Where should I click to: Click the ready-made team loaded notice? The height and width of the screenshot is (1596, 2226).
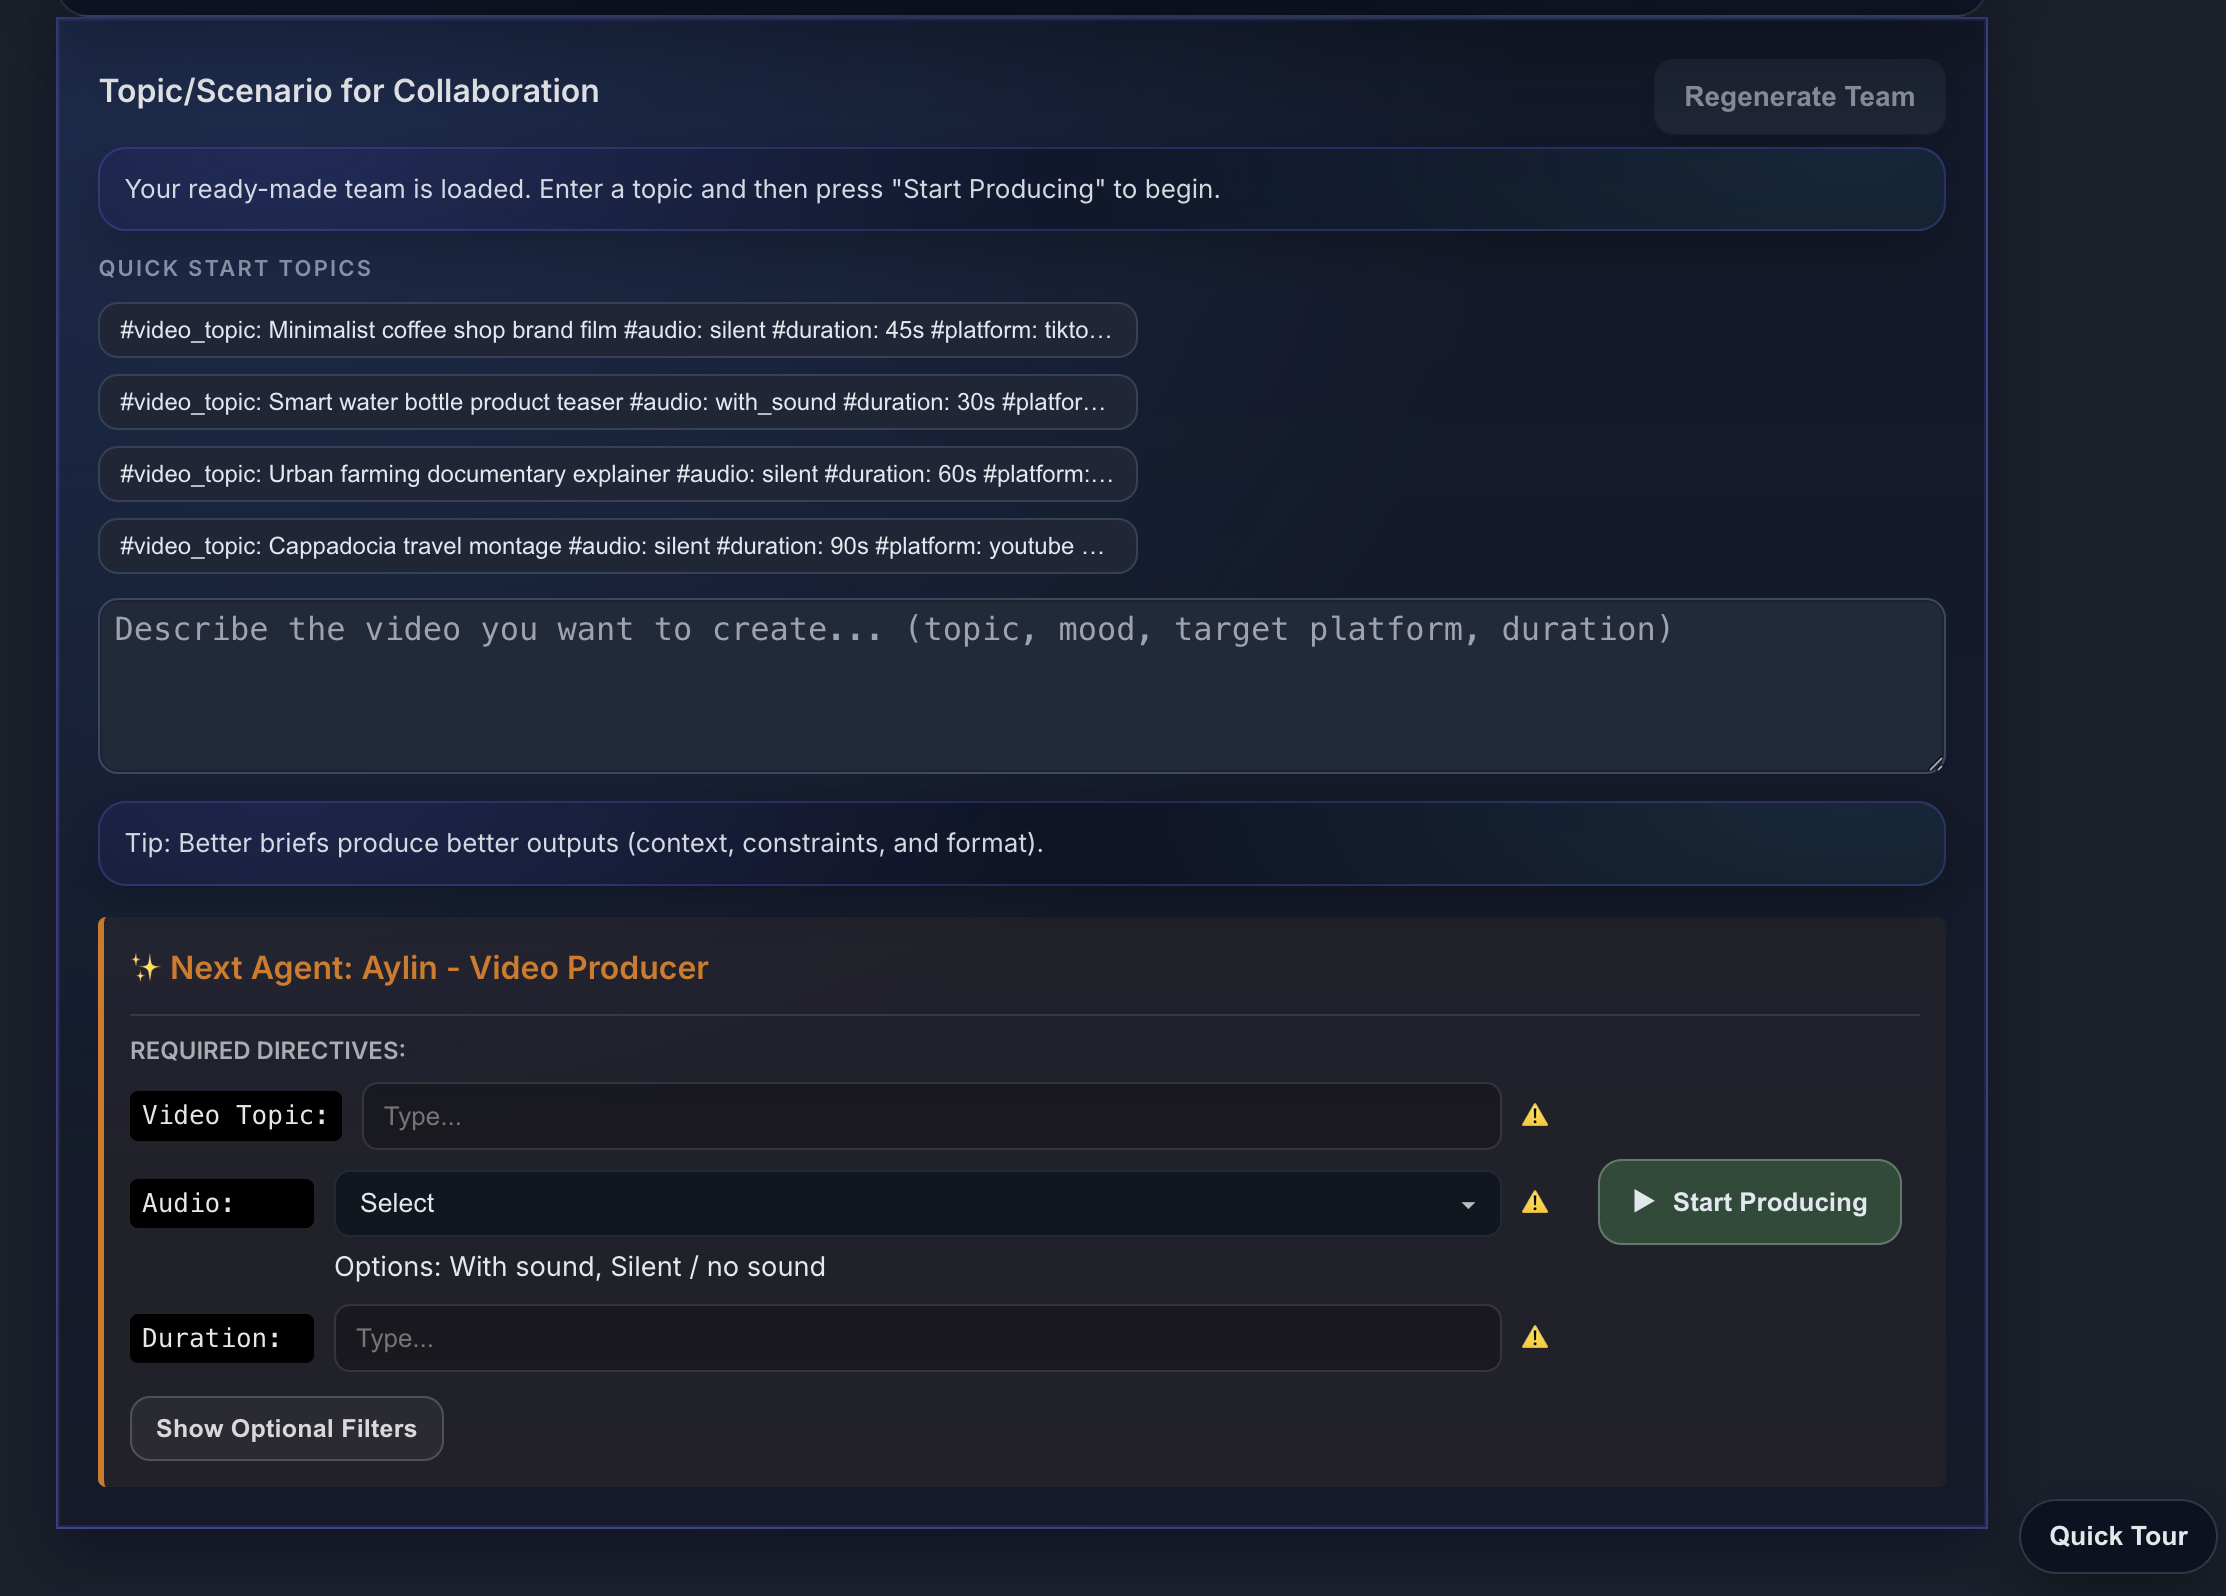point(1020,188)
